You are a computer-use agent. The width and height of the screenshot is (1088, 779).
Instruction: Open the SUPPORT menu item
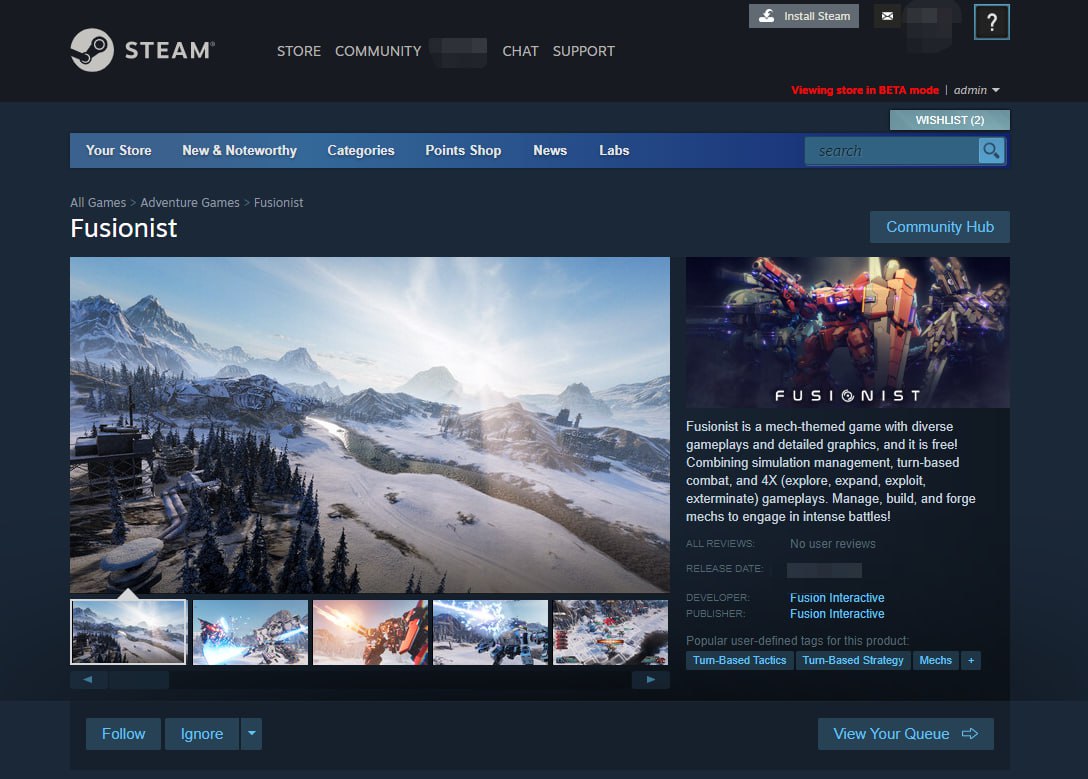(584, 51)
